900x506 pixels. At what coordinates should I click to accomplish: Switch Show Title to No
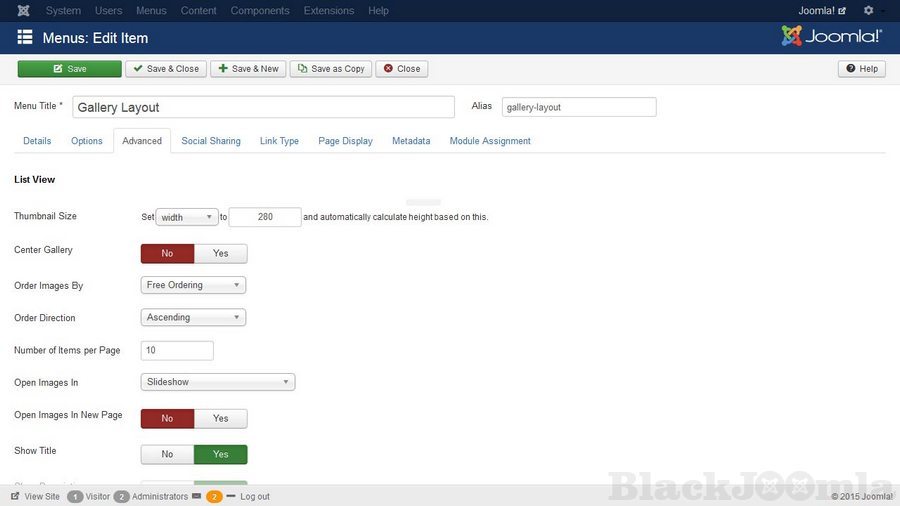[167, 454]
